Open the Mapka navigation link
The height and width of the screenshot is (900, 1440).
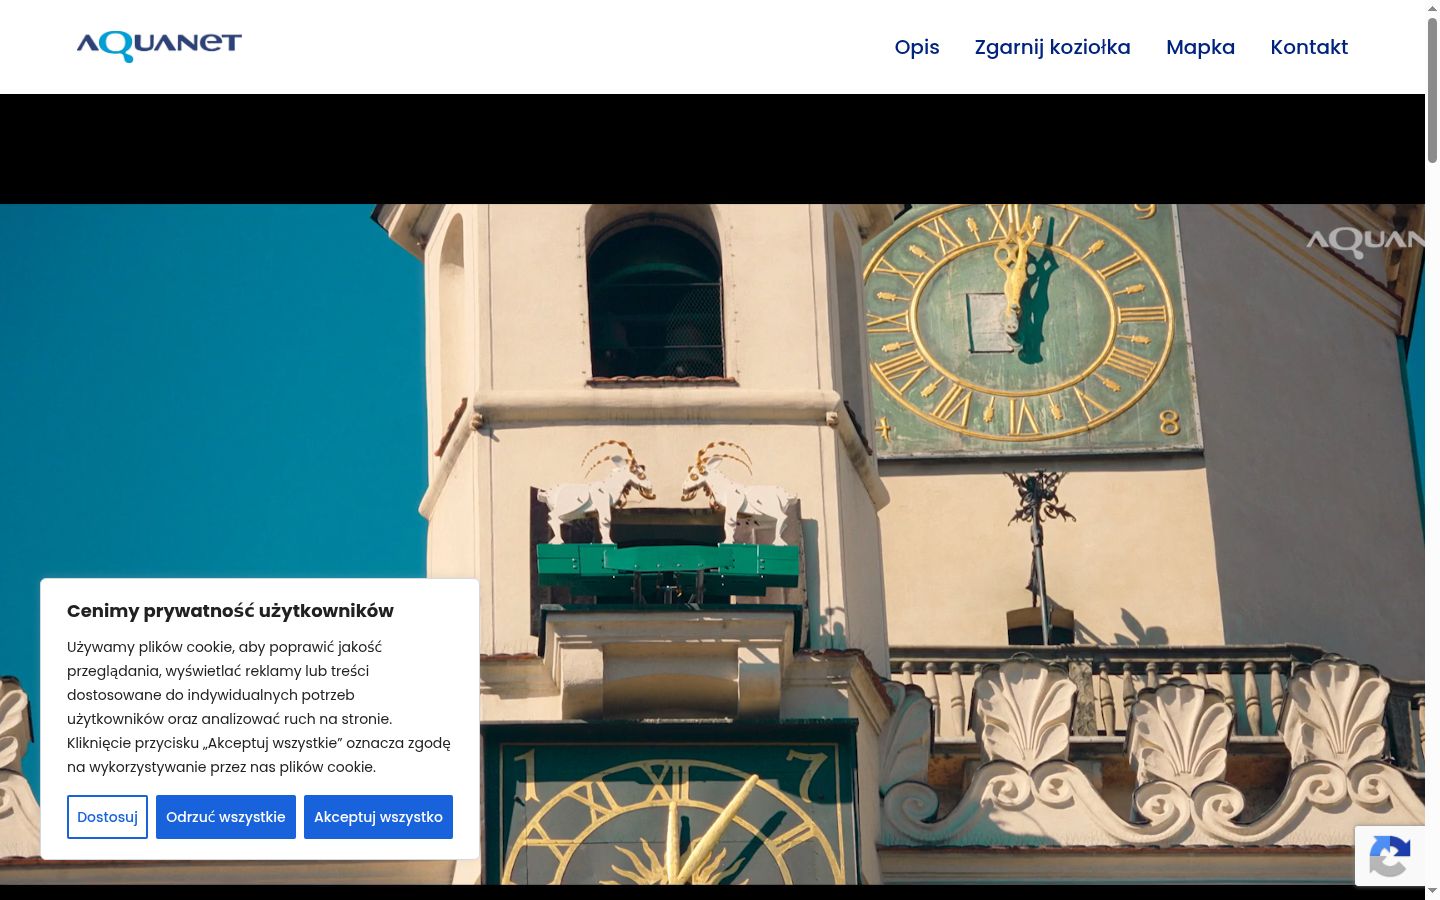[1200, 47]
